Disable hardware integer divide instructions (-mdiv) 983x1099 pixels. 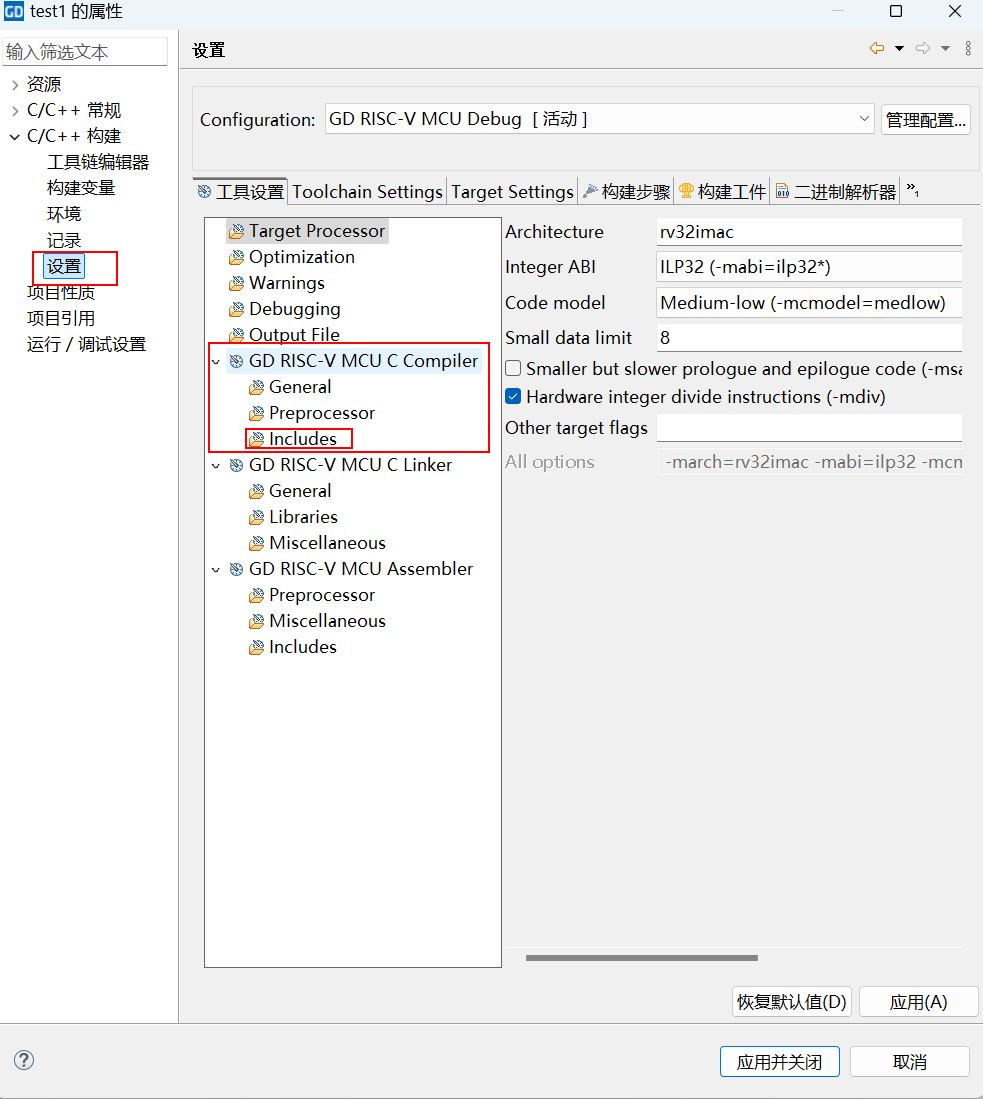[x=514, y=395]
